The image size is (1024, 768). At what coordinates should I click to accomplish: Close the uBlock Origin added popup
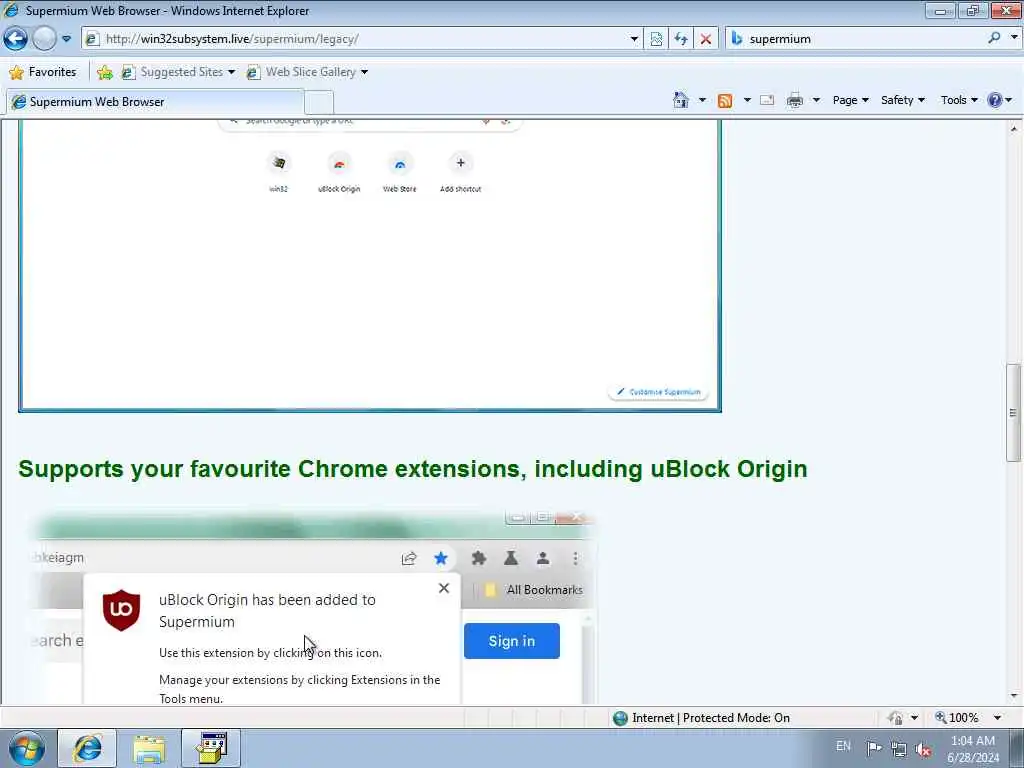444,588
